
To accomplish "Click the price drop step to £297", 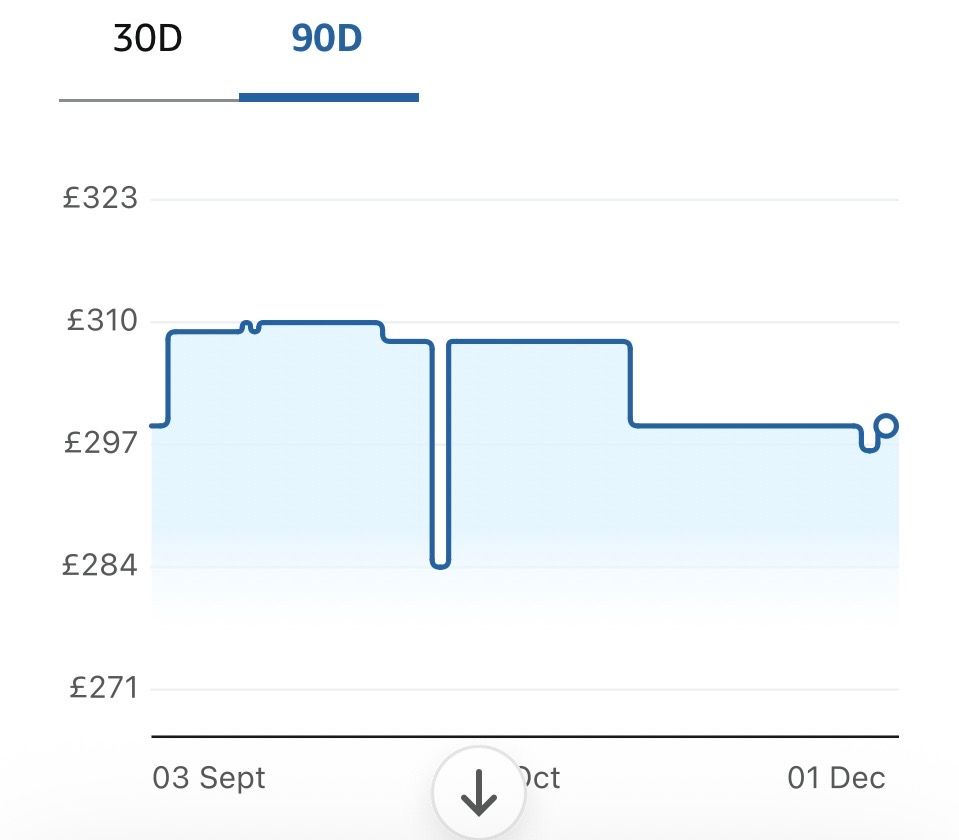I will (631, 385).
